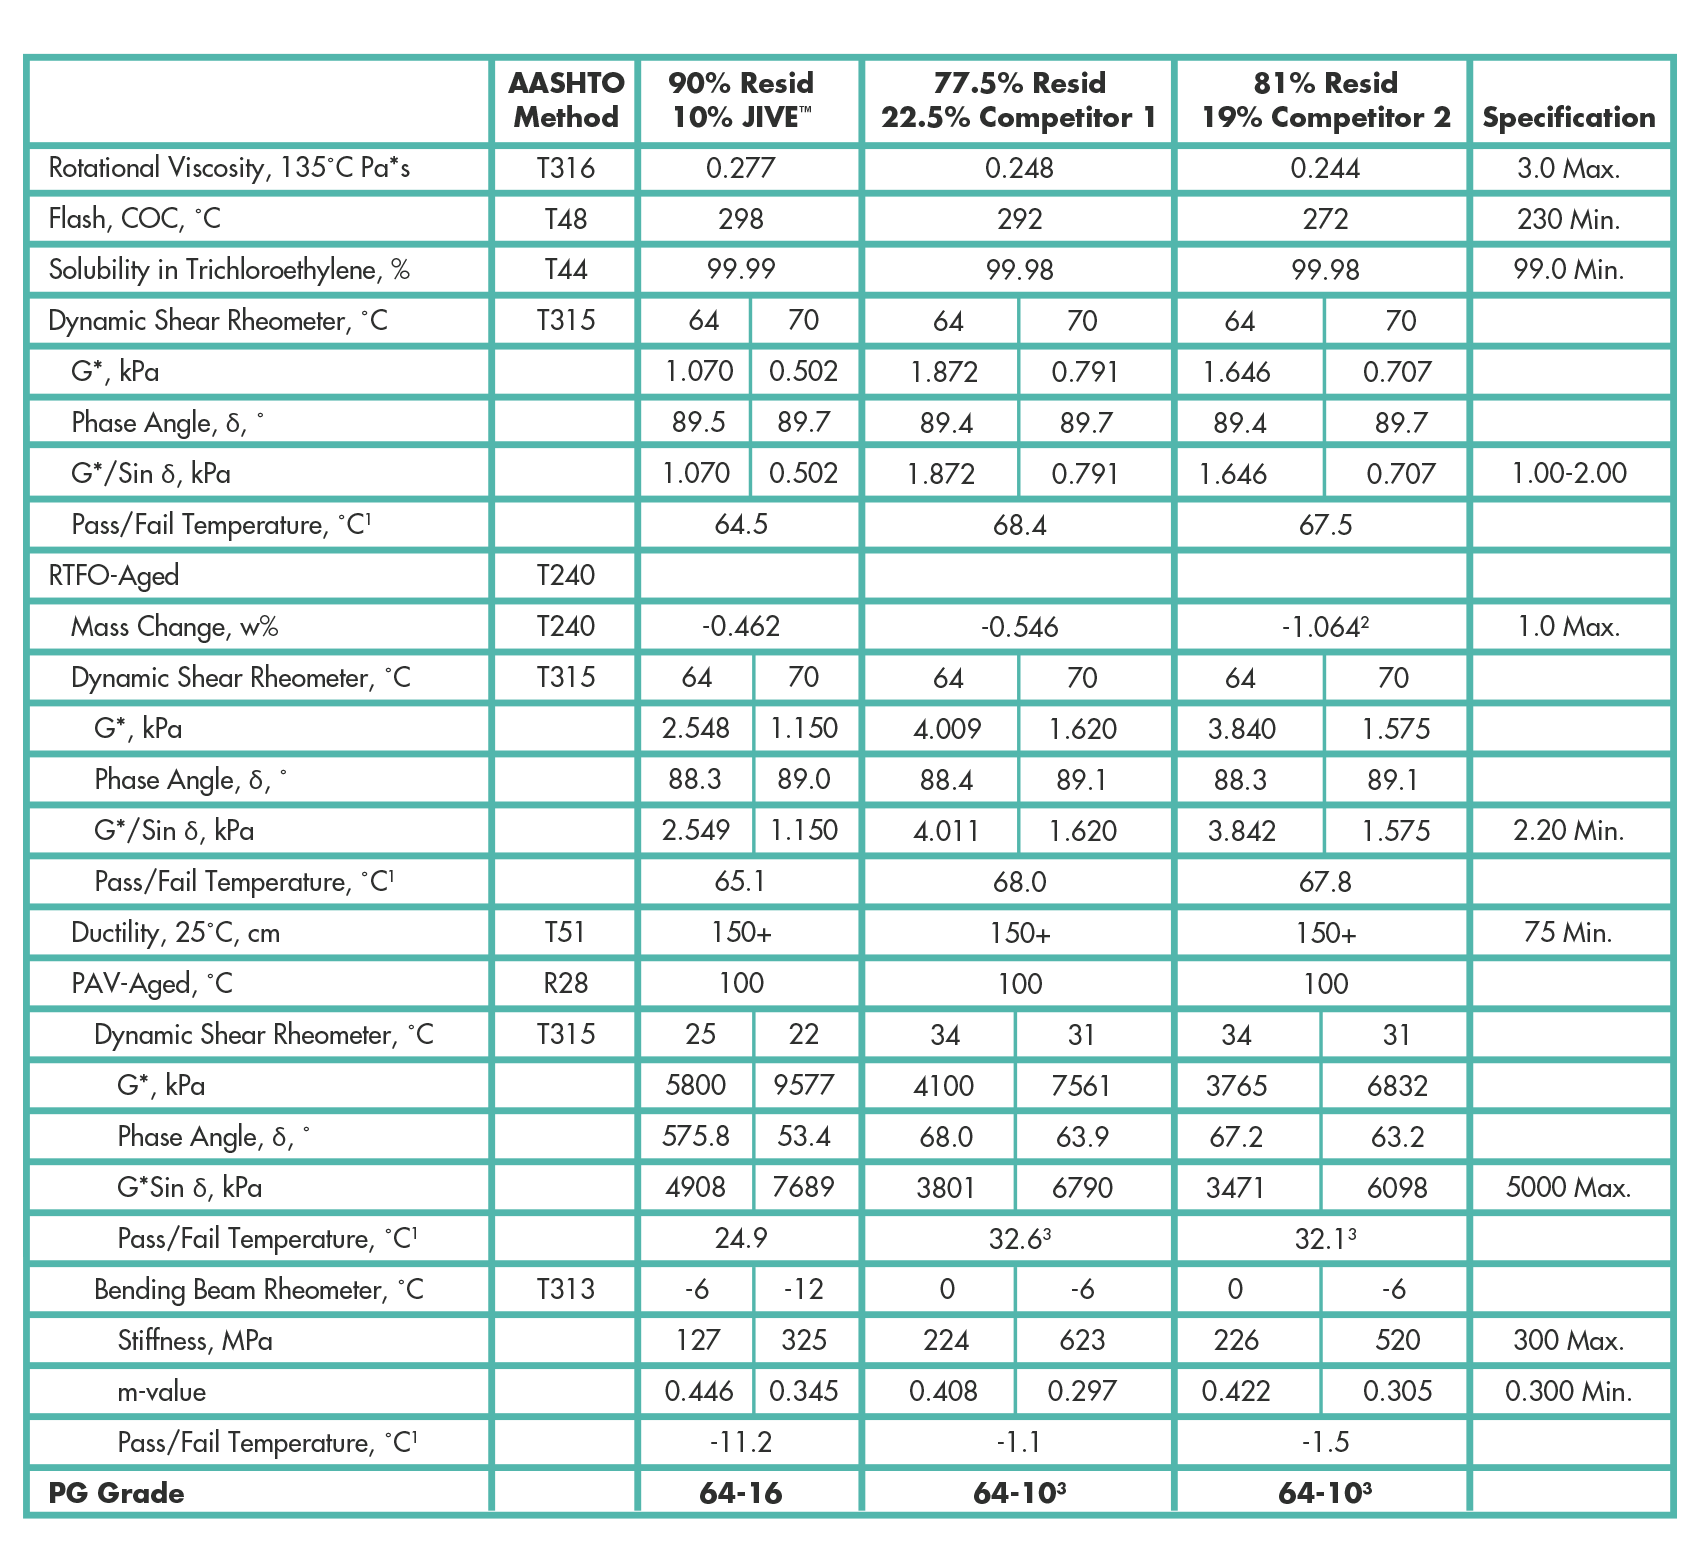Screen dimensions: 1700x1562
Task: Select the 64-16 PG Grade value
Action: (x=740, y=1494)
